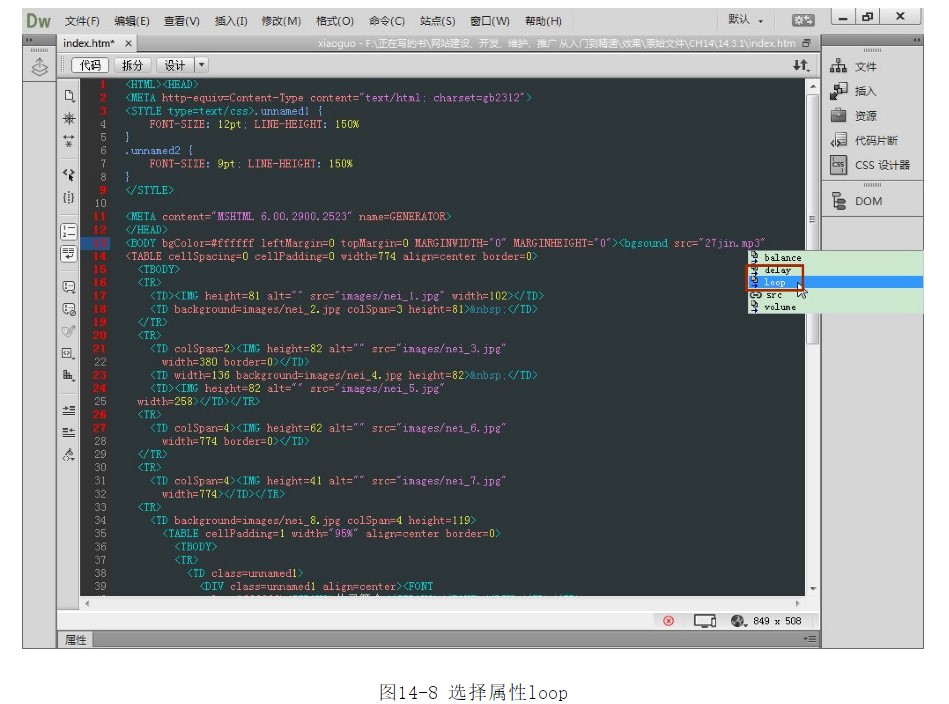Select the loop attribute in code hints

click(775, 282)
